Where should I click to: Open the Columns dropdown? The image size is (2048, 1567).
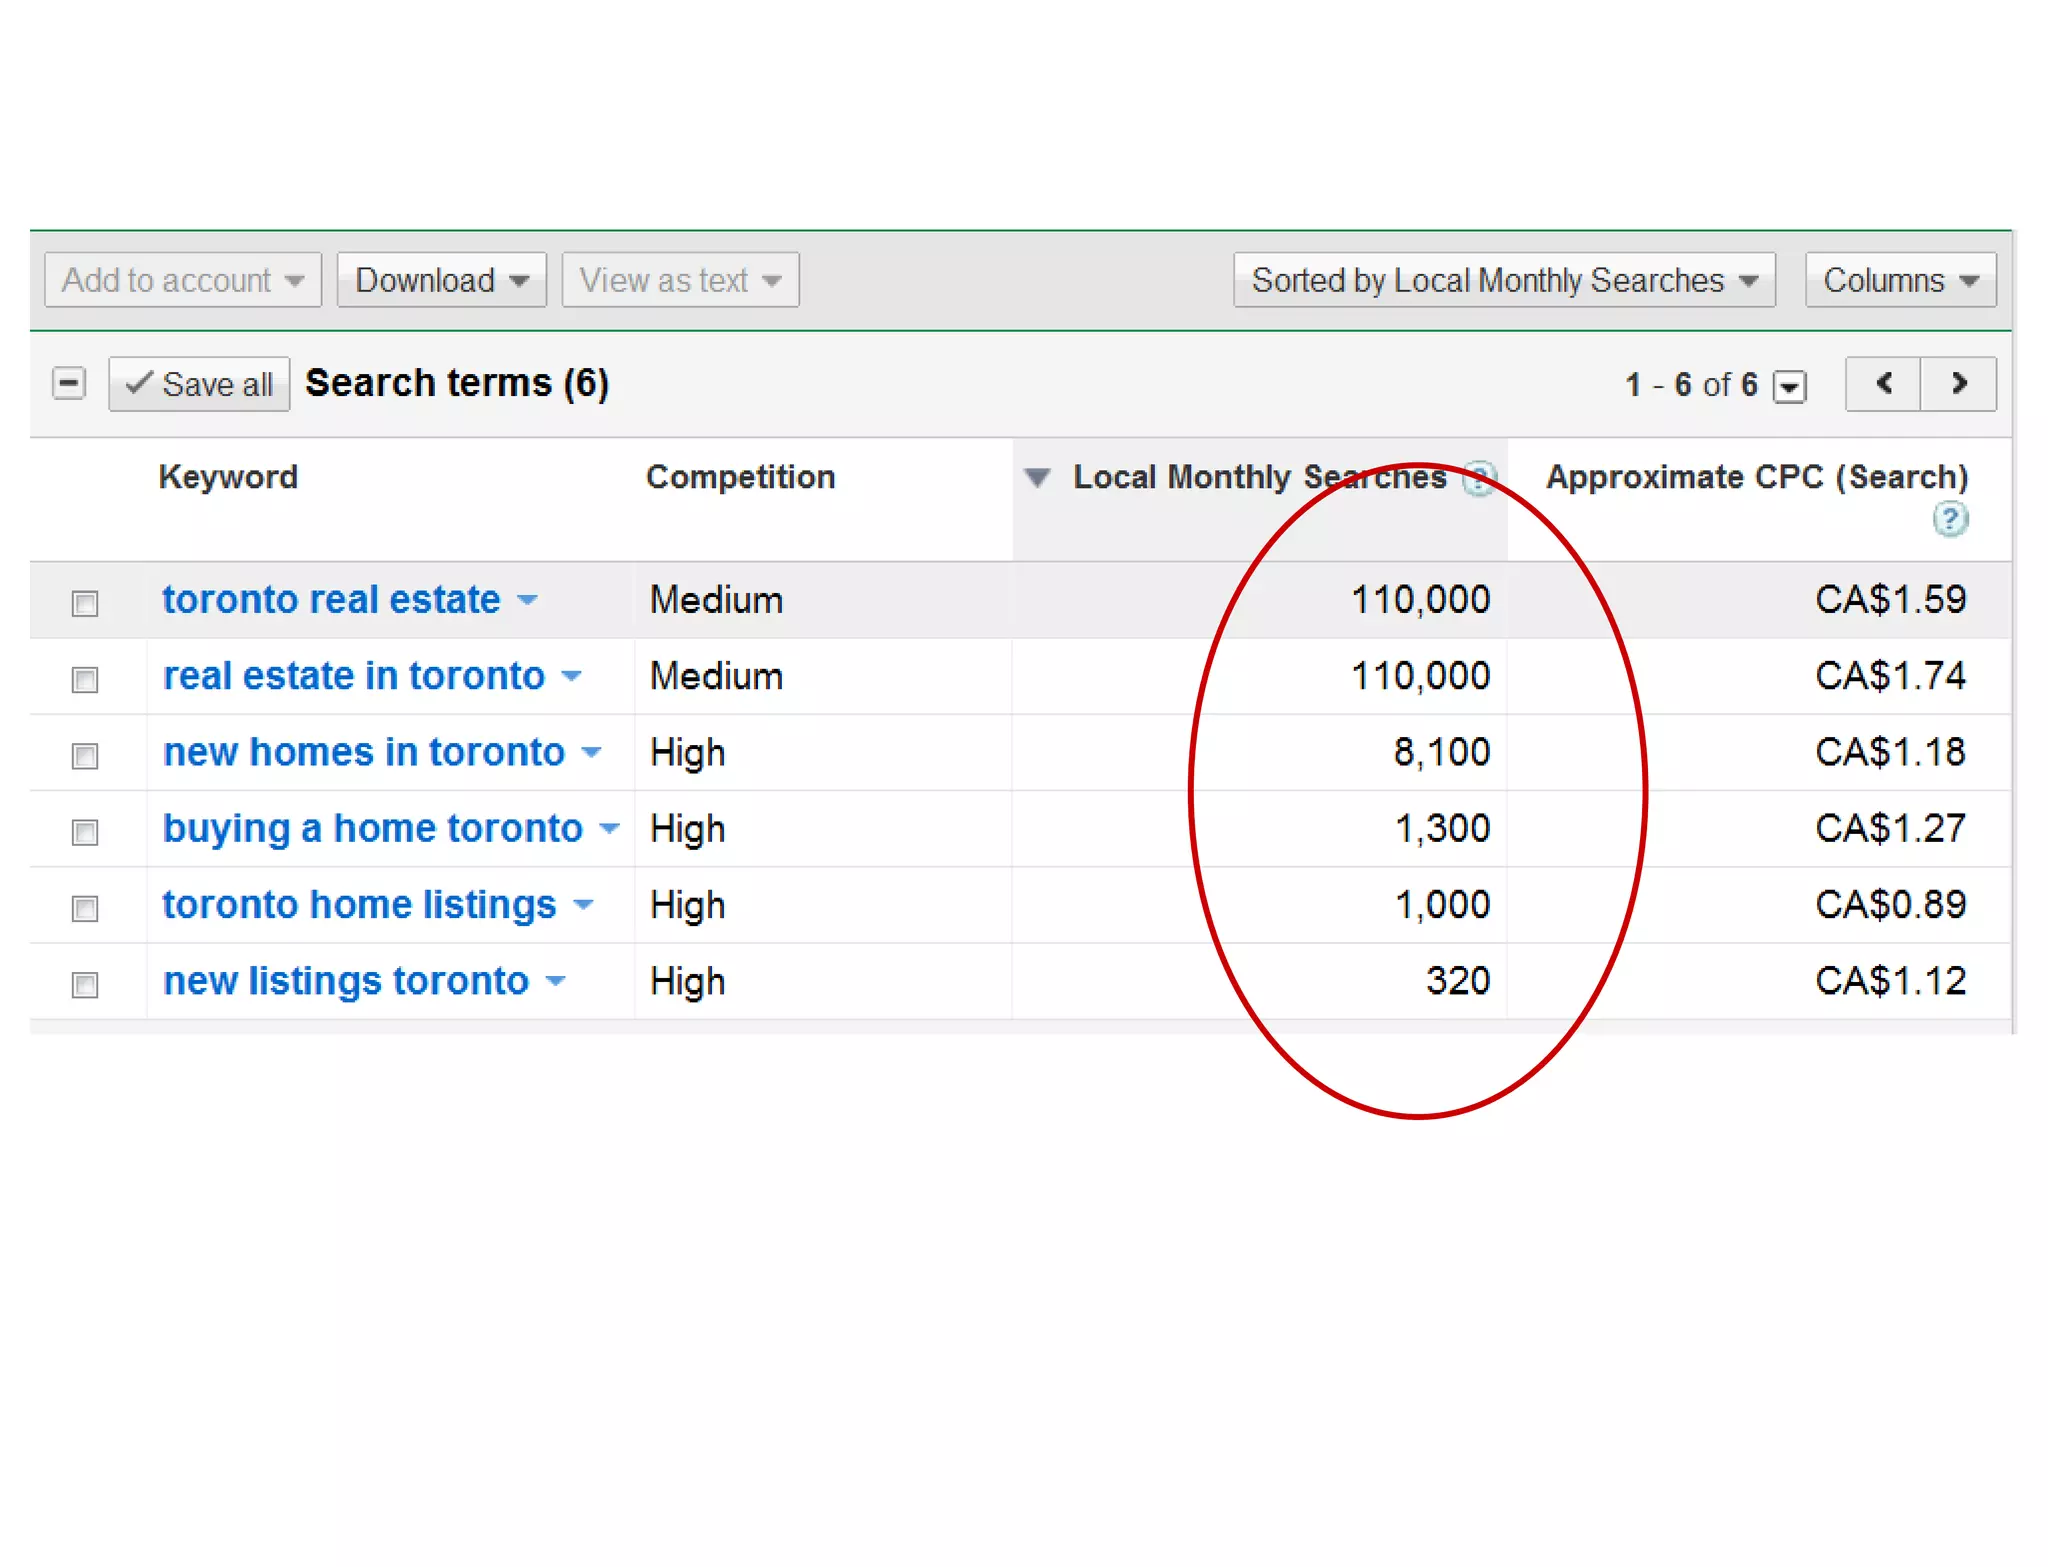1900,280
